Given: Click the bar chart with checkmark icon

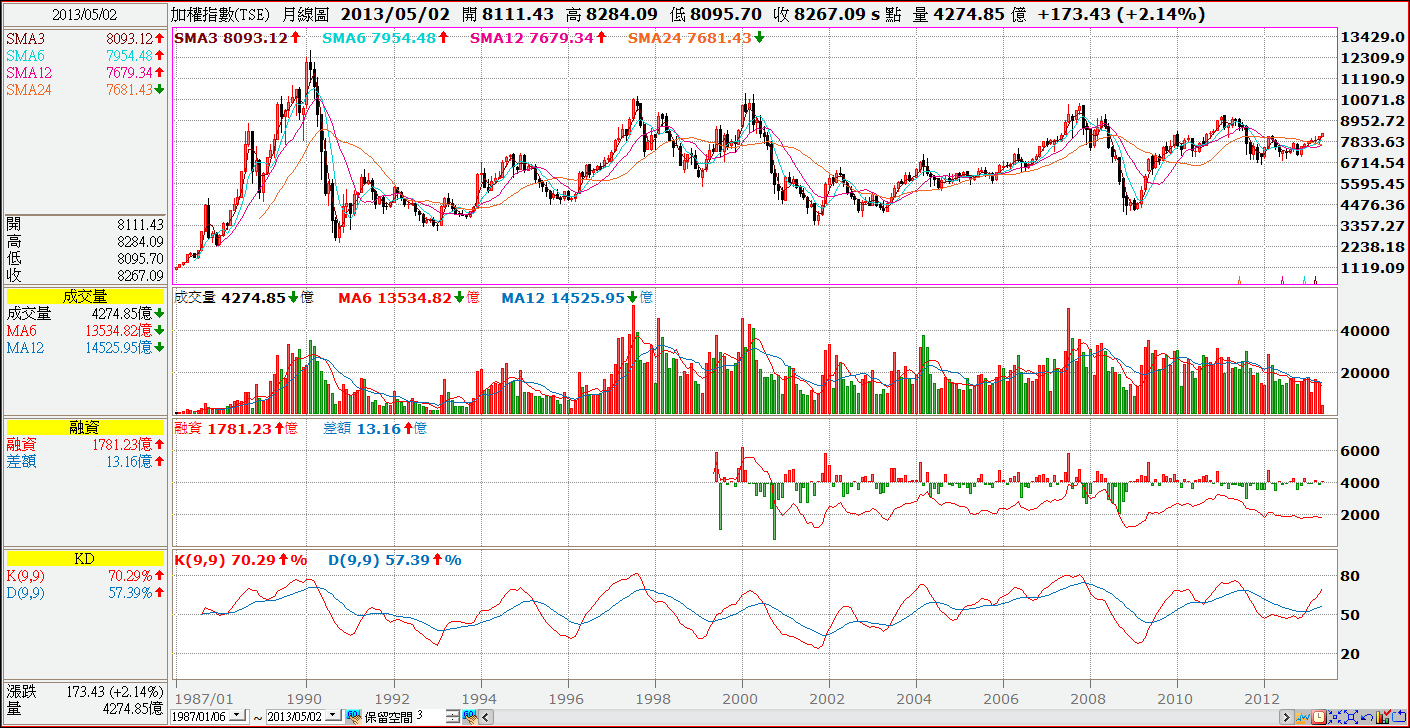Looking at the screenshot, I should tap(1383, 717).
